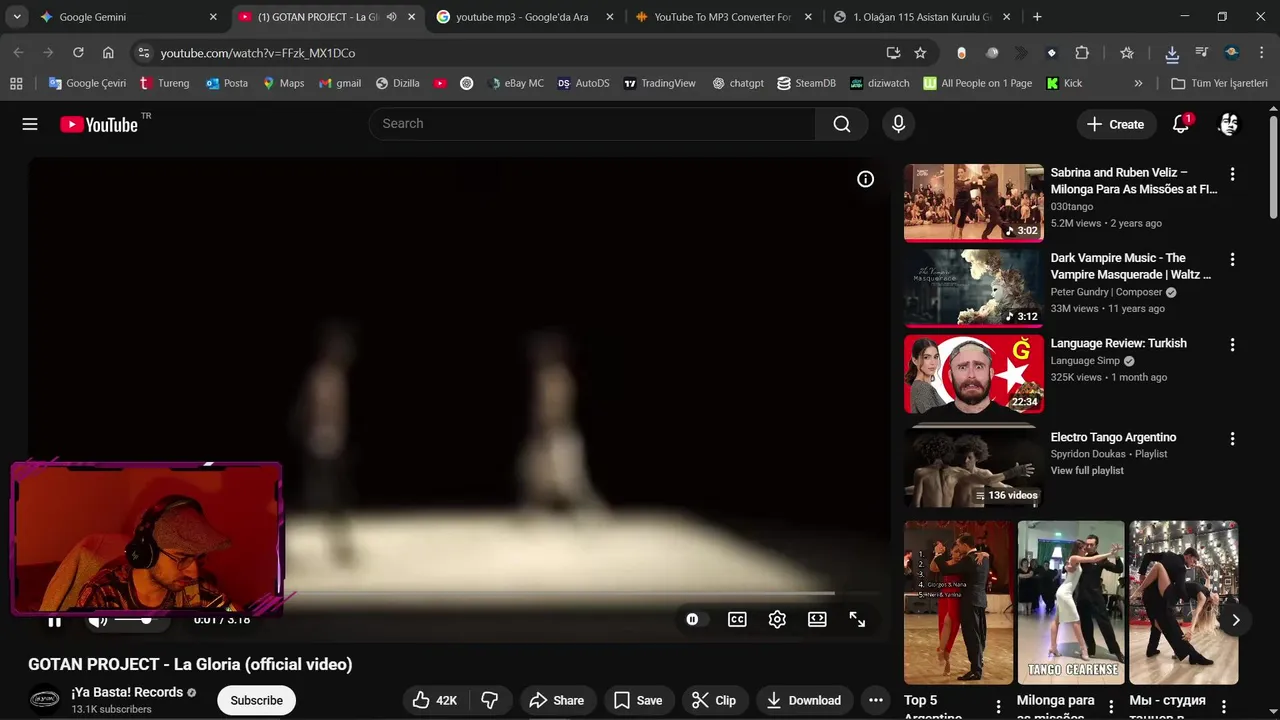The width and height of the screenshot is (1280, 720).
Task: Open the TradingView bookmark
Action: click(659, 83)
